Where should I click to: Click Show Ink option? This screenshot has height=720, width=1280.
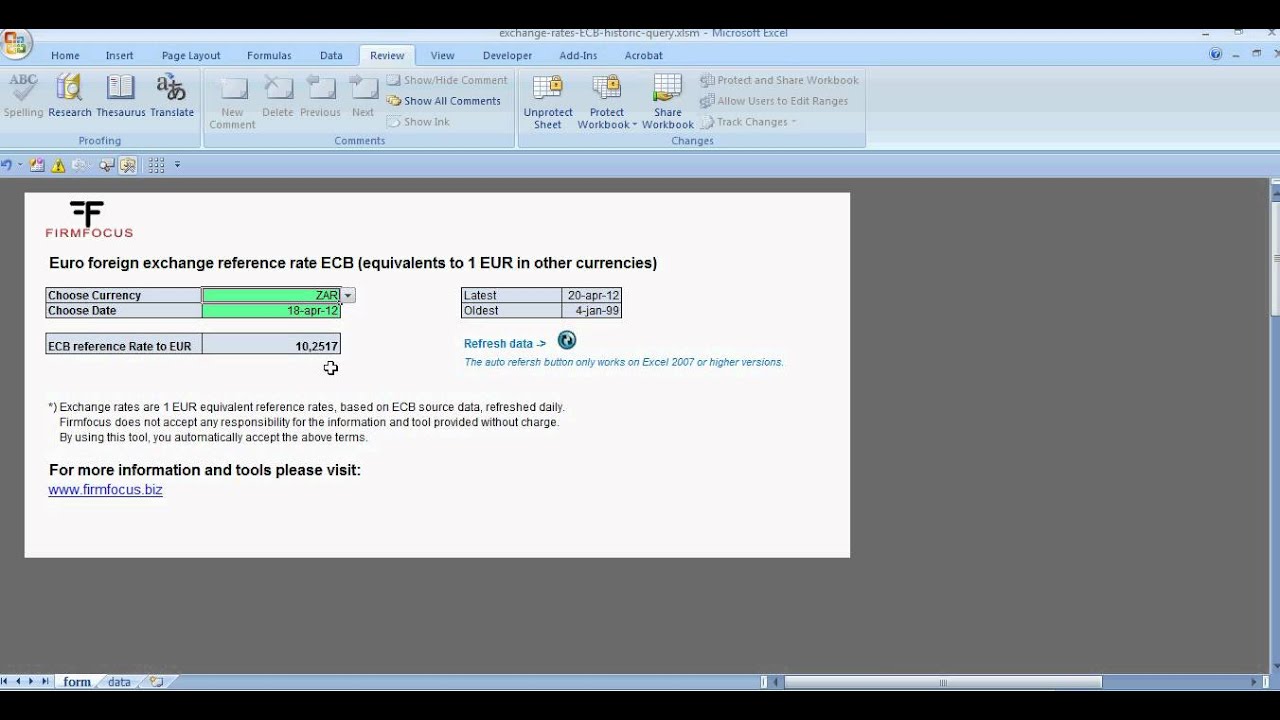tap(418, 122)
